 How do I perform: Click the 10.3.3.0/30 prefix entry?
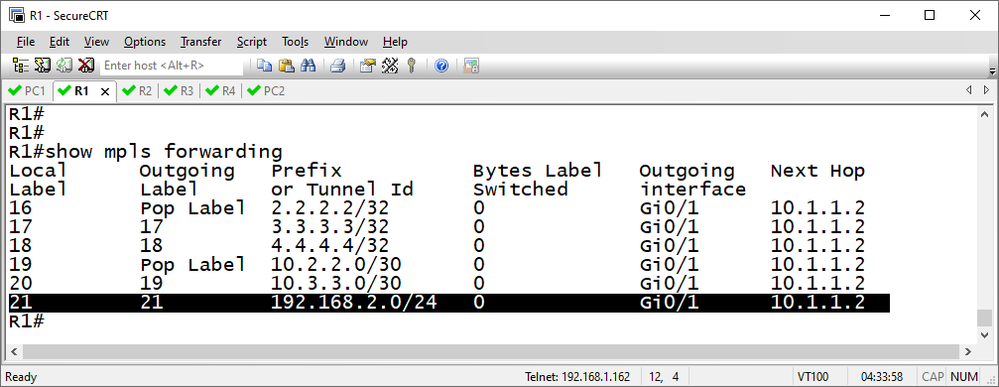337,284
